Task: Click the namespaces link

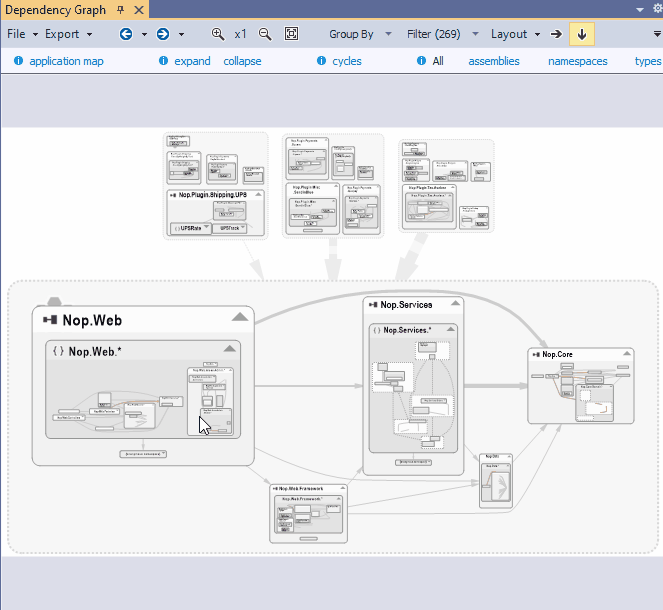Action: pos(578,61)
